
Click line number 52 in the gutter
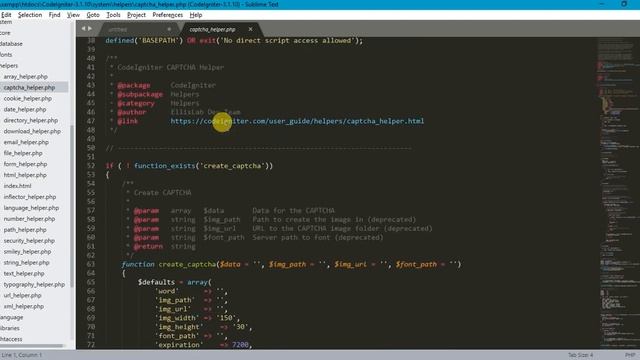click(x=91, y=166)
